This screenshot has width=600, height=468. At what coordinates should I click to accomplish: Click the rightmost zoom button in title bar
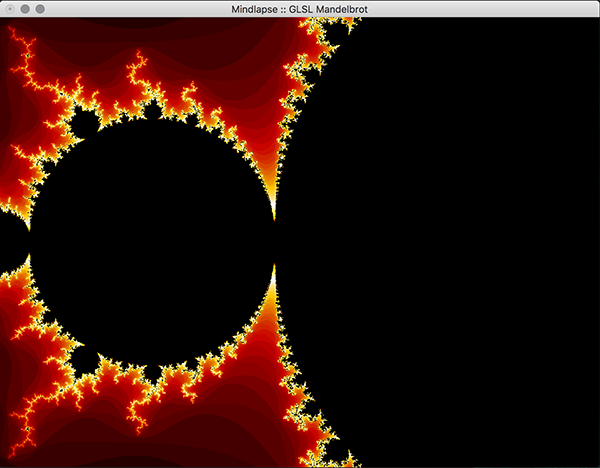[x=41, y=8]
